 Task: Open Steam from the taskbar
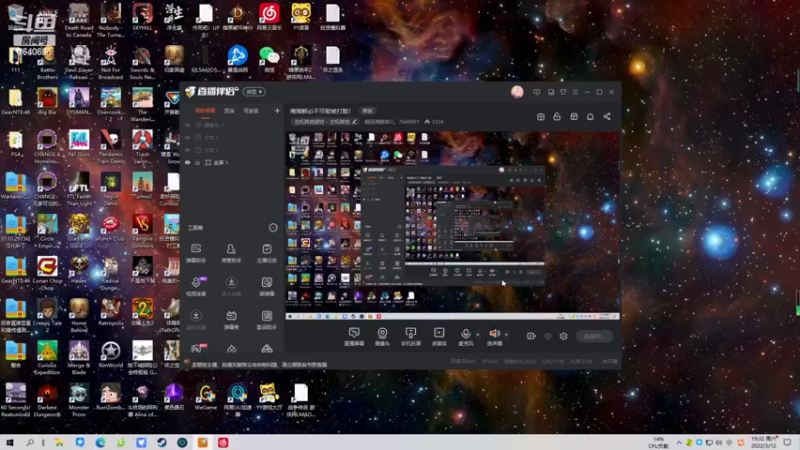(x=162, y=442)
